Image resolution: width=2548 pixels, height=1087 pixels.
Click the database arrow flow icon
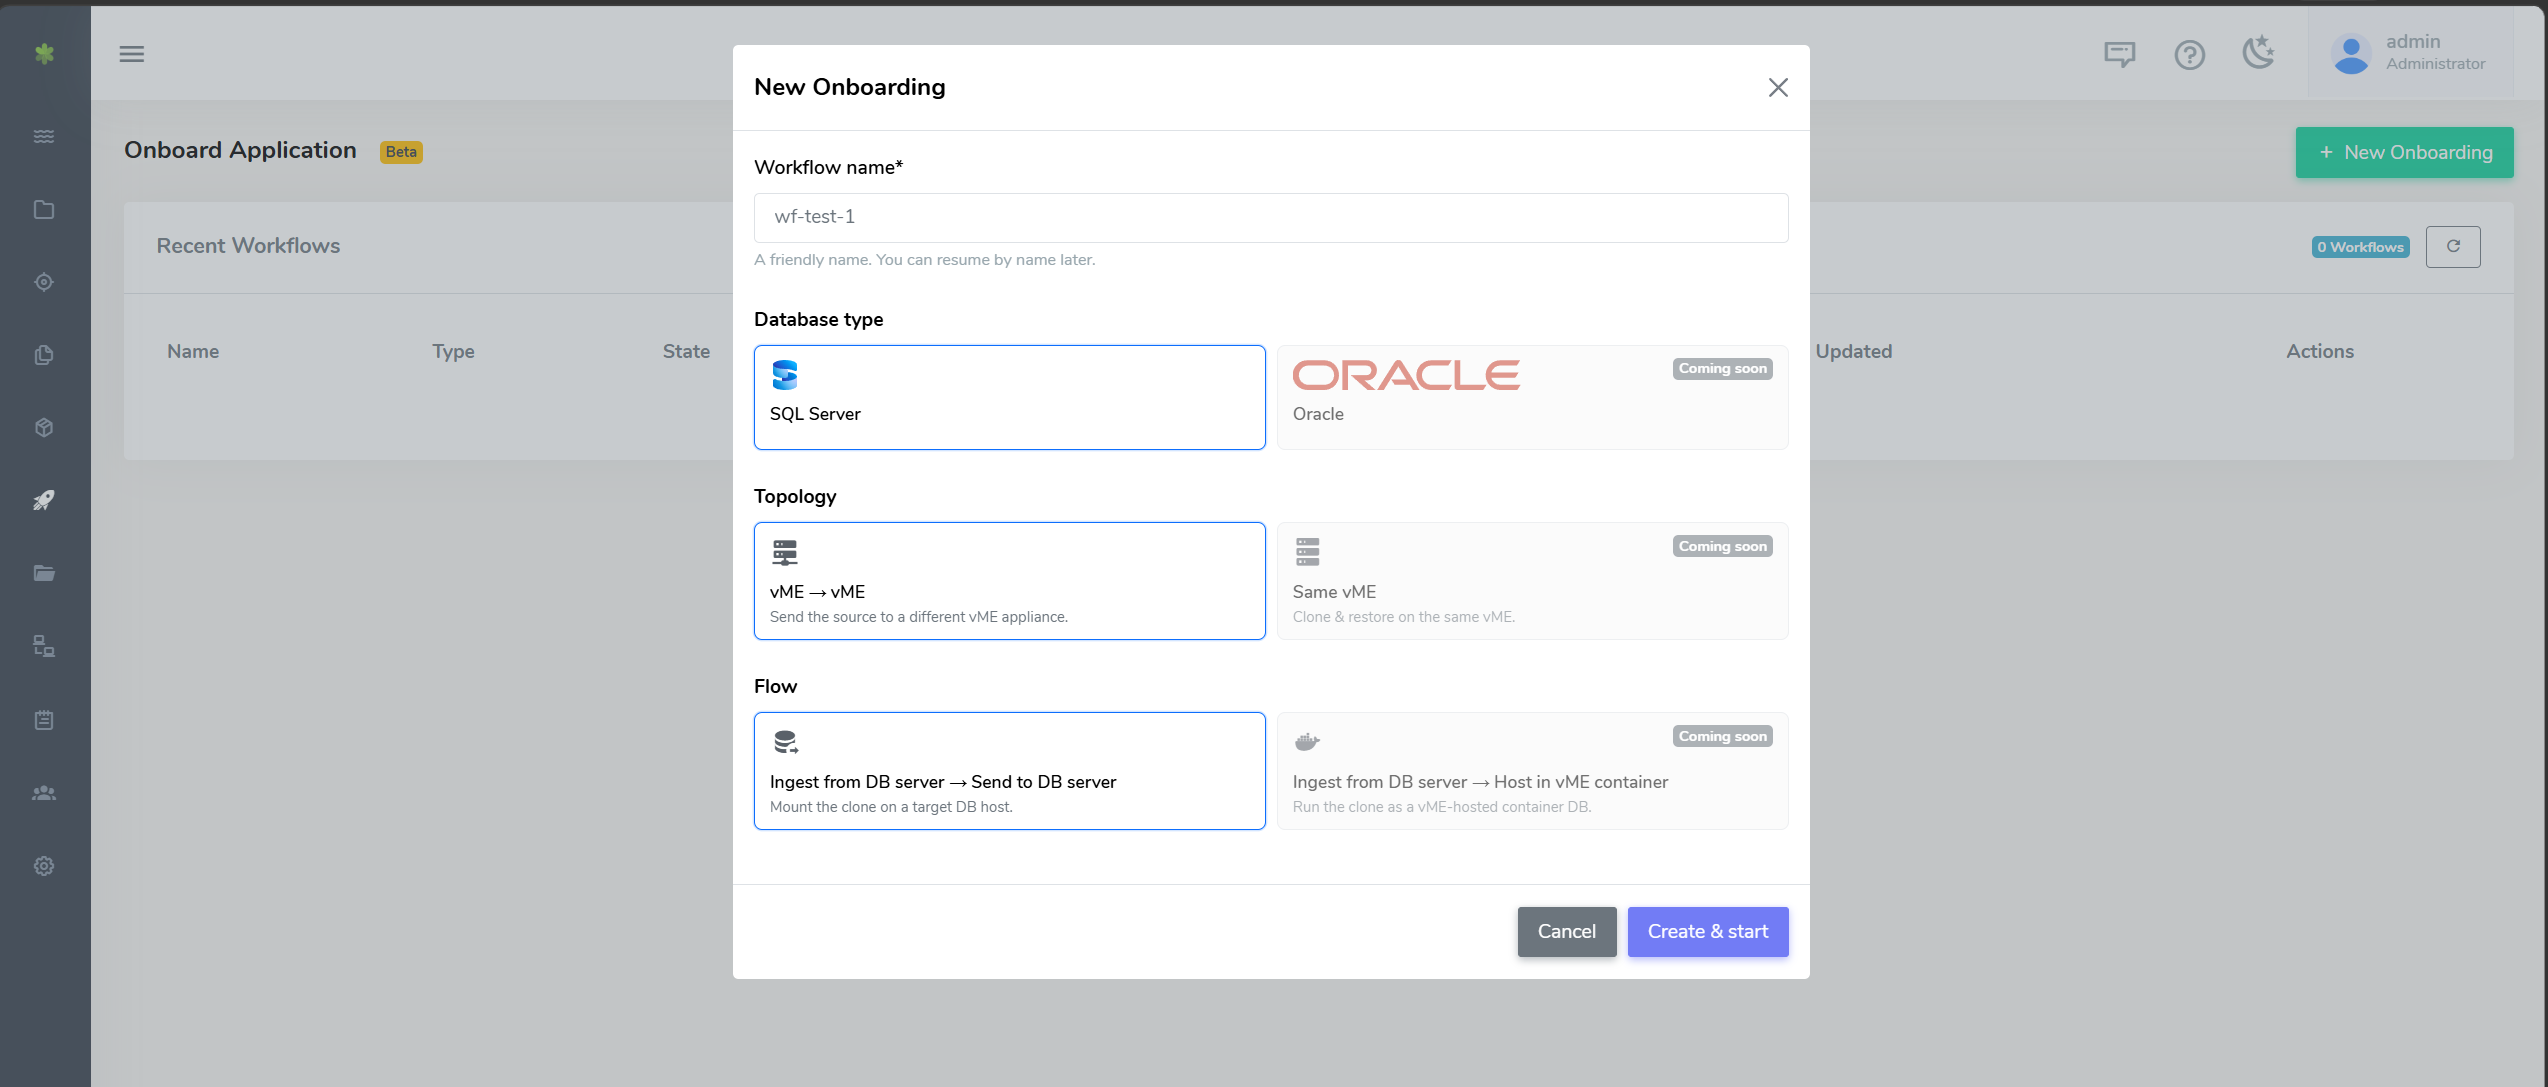[x=786, y=742]
